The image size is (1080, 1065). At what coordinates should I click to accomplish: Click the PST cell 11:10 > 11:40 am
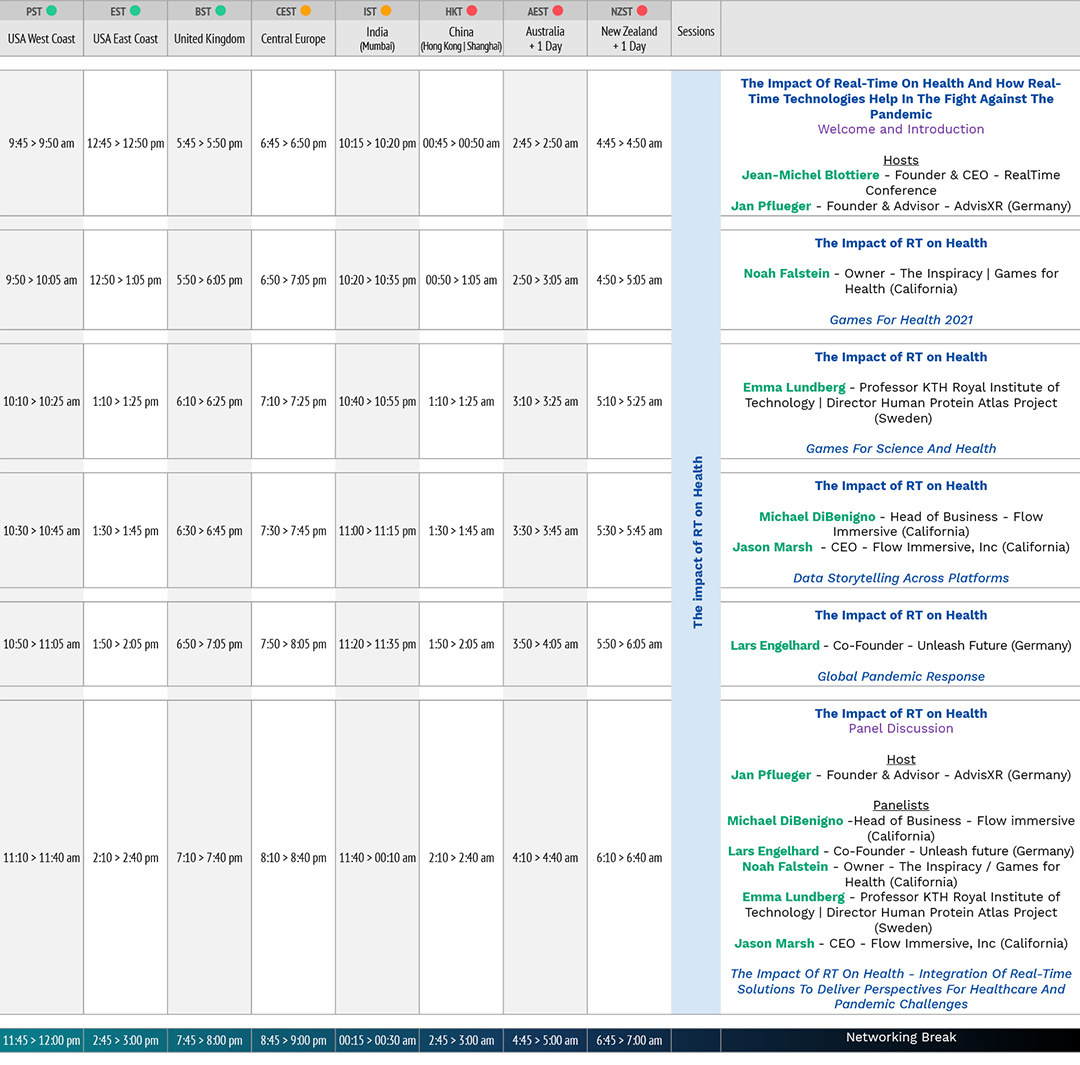pos(41,858)
